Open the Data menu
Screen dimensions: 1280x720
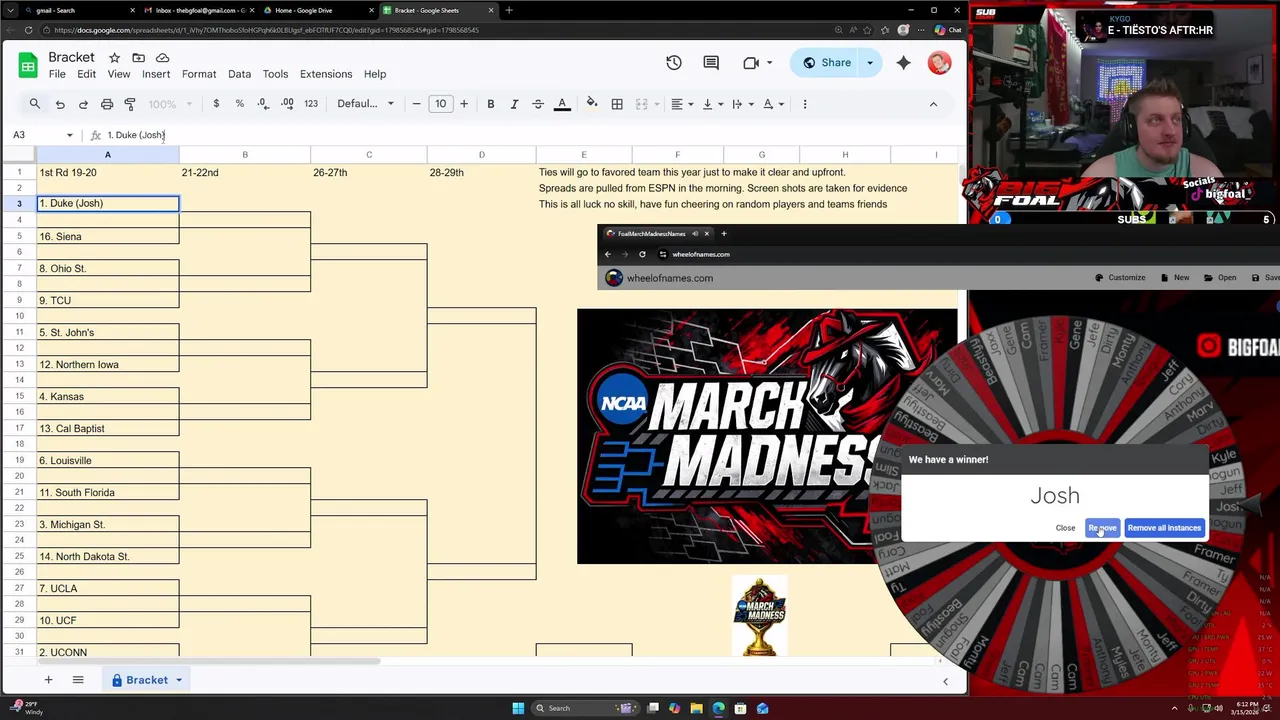pyautogui.click(x=239, y=74)
